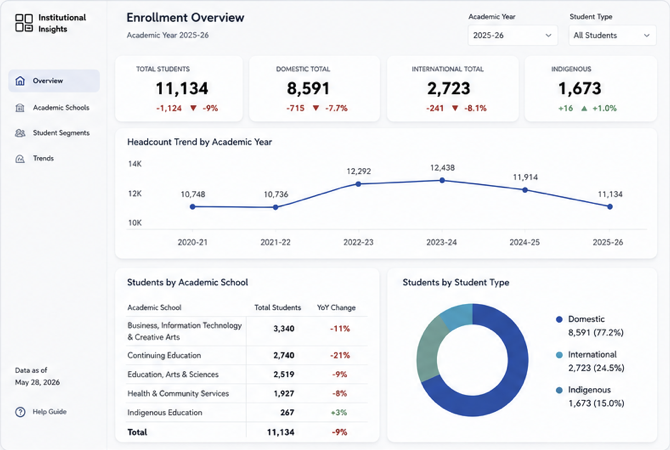
Task: Click the 2025-26 data point on trend line
Action: pyautogui.click(x=610, y=207)
